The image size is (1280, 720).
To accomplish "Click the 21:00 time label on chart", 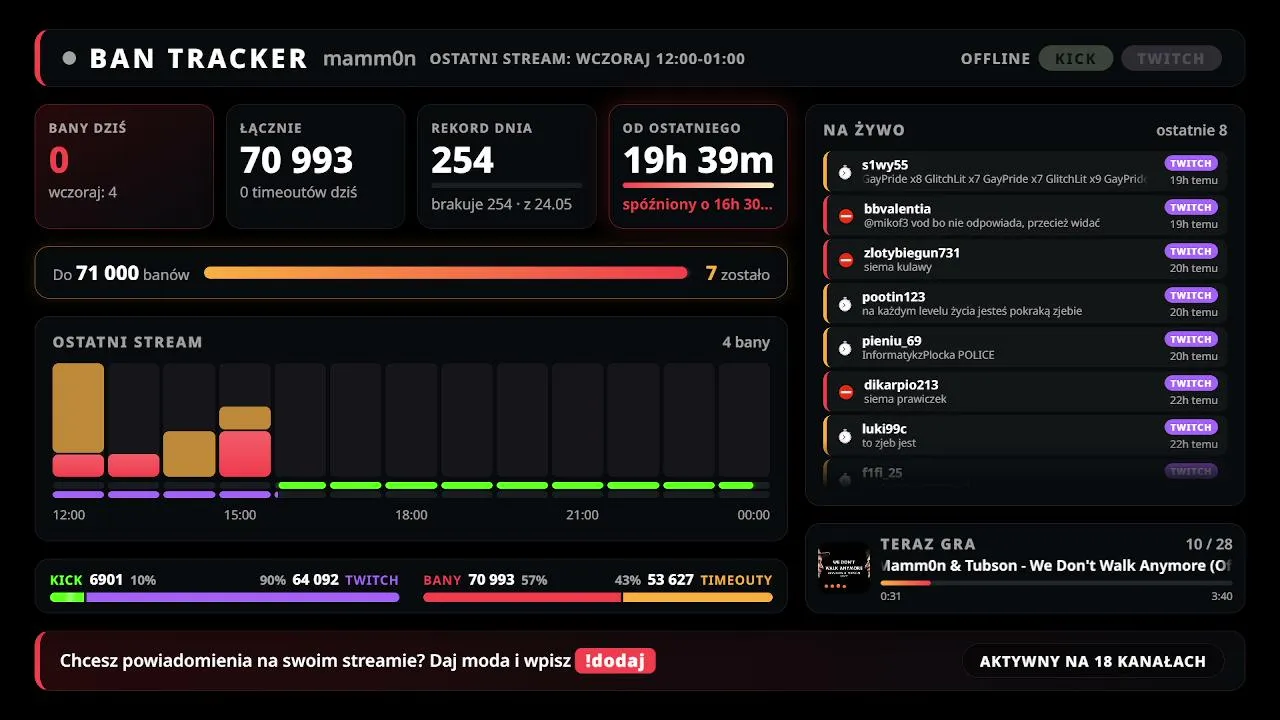I will 582,515.
